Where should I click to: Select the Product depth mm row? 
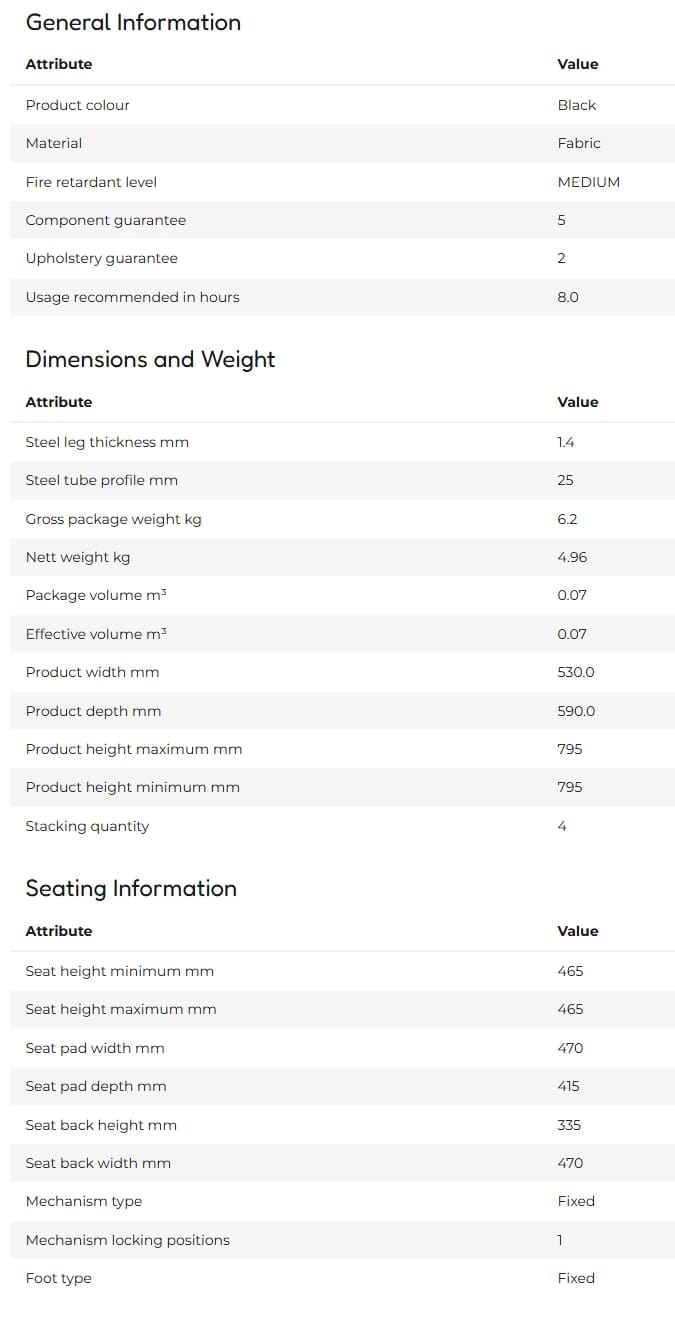pyautogui.click(x=342, y=711)
